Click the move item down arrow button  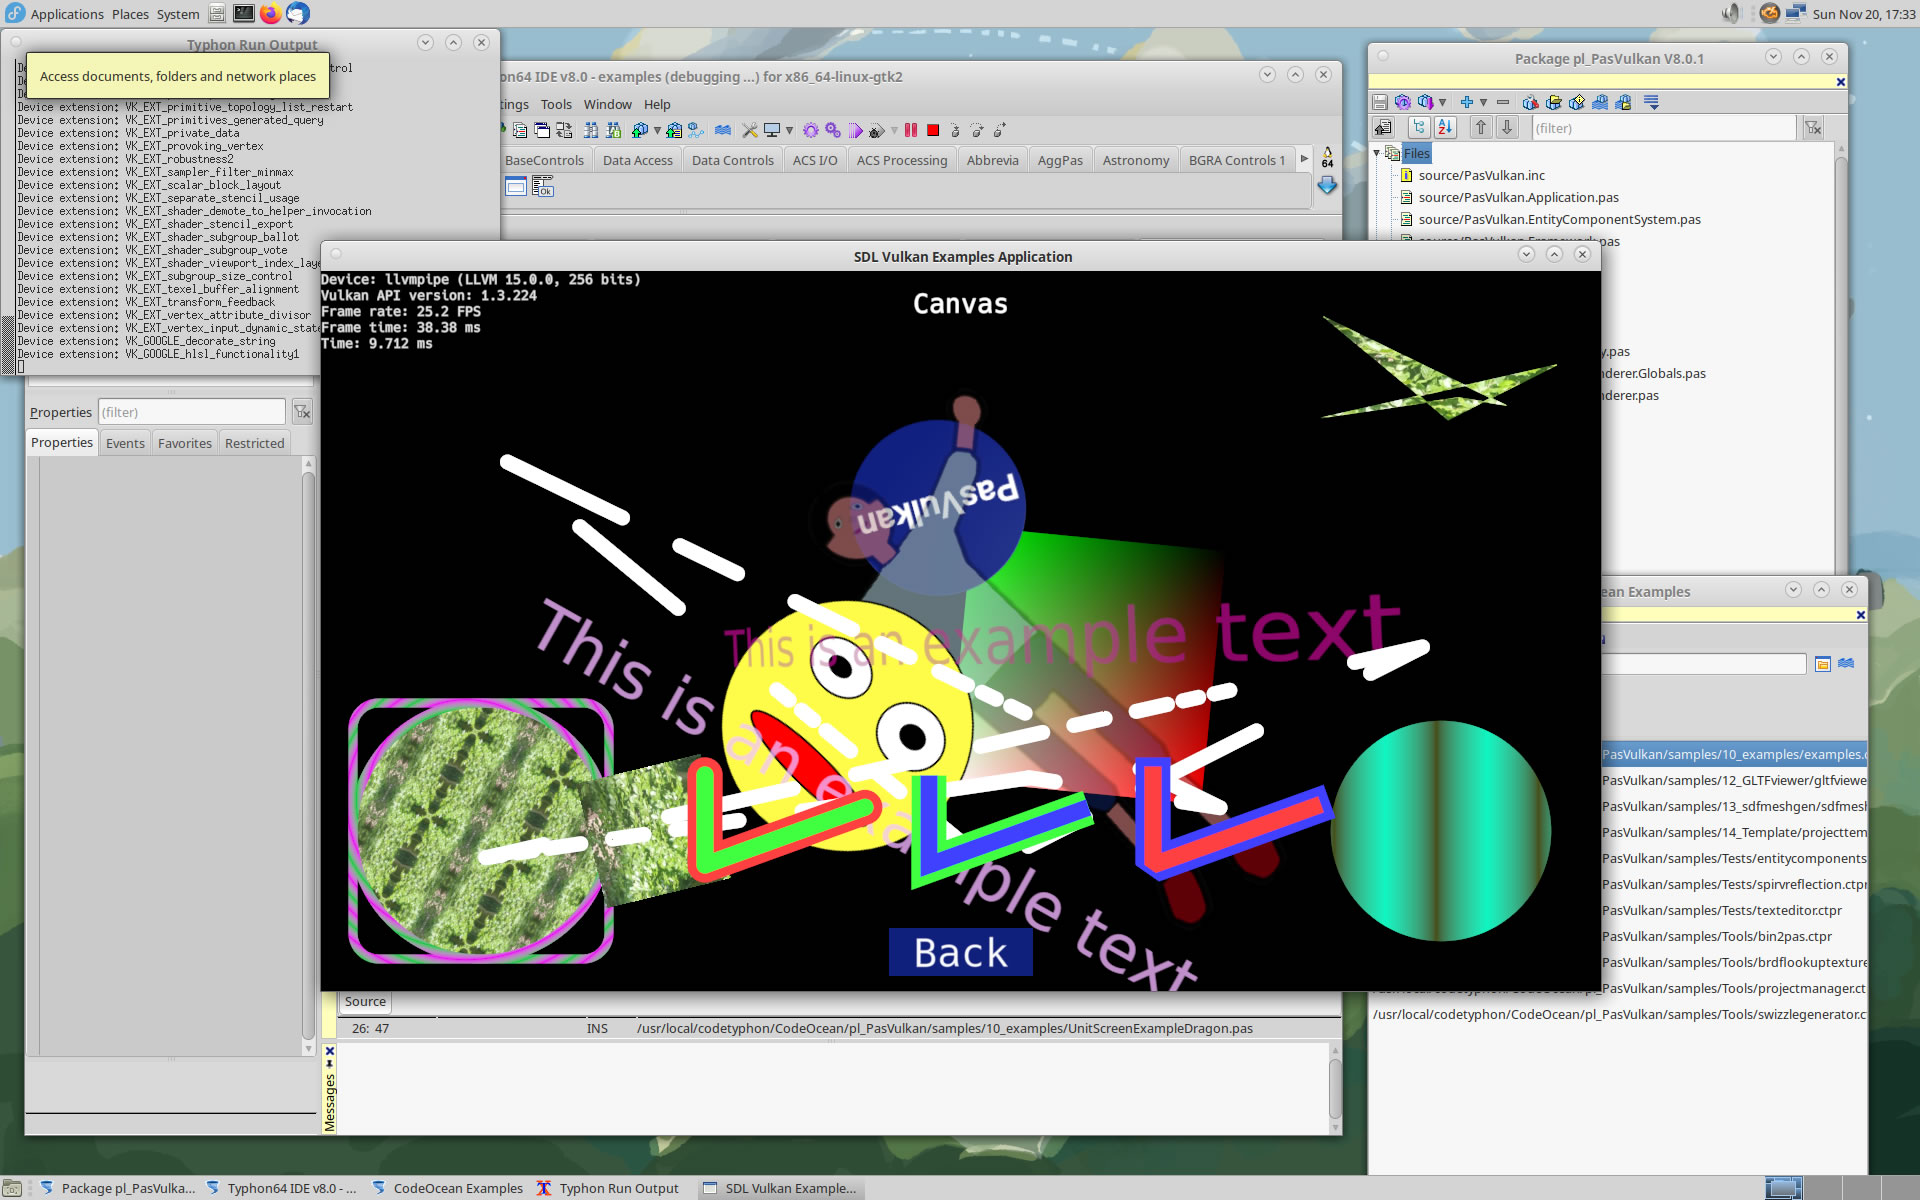[x=1507, y=127]
